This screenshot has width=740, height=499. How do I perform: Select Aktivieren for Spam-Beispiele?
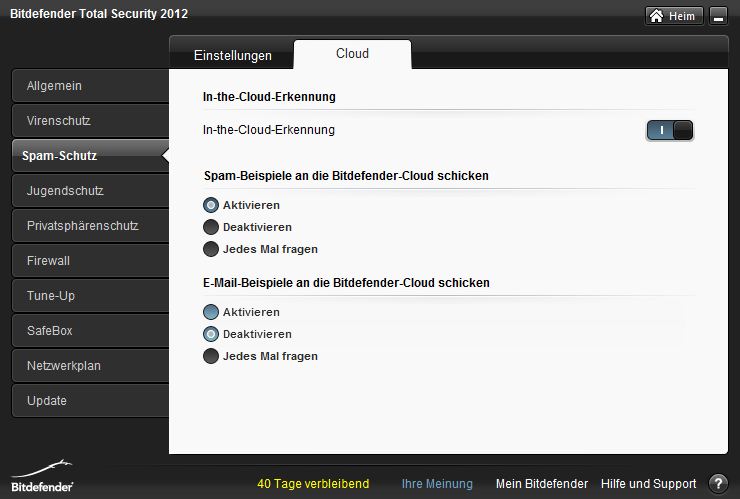(211, 205)
